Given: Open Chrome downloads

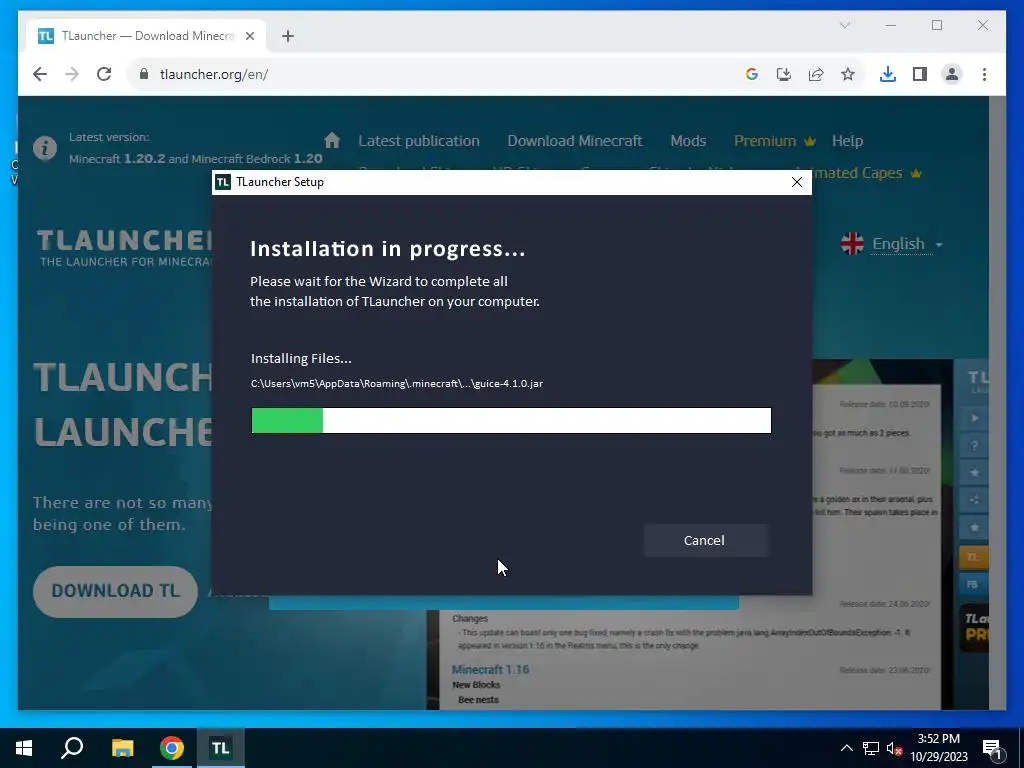Looking at the screenshot, I should pyautogui.click(x=888, y=74).
